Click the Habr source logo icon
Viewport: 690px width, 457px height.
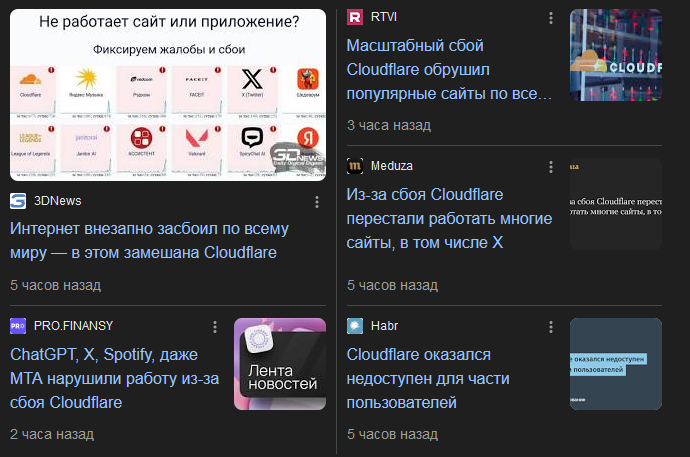click(355, 326)
